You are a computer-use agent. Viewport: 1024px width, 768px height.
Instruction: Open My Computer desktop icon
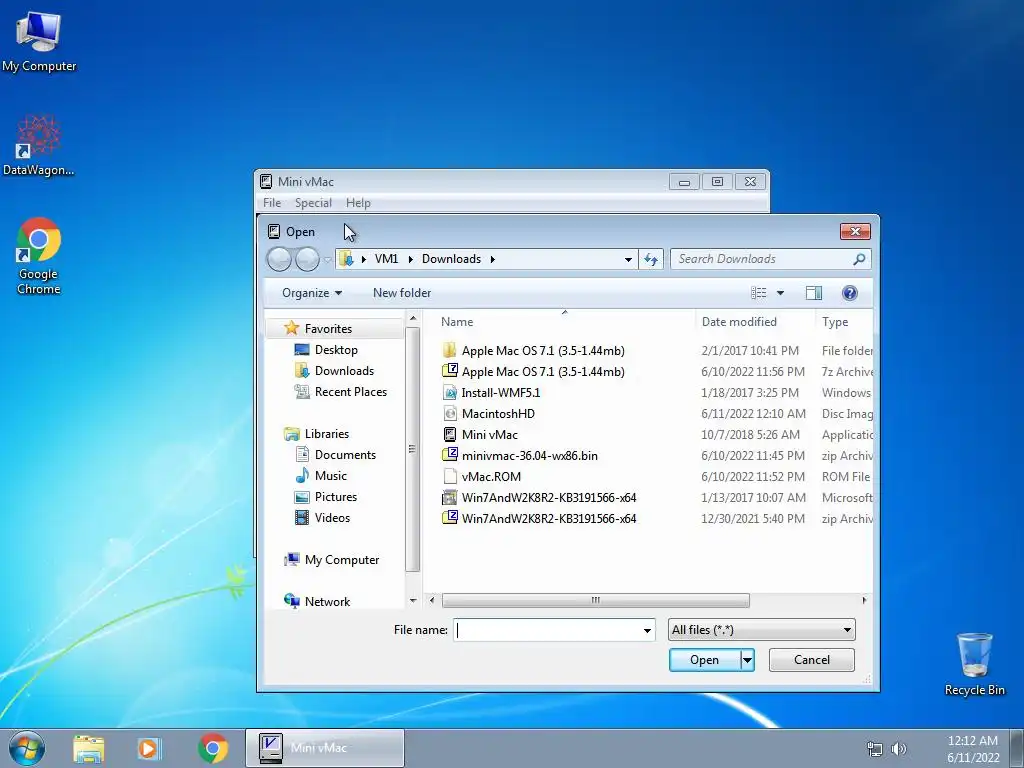[x=39, y=42]
